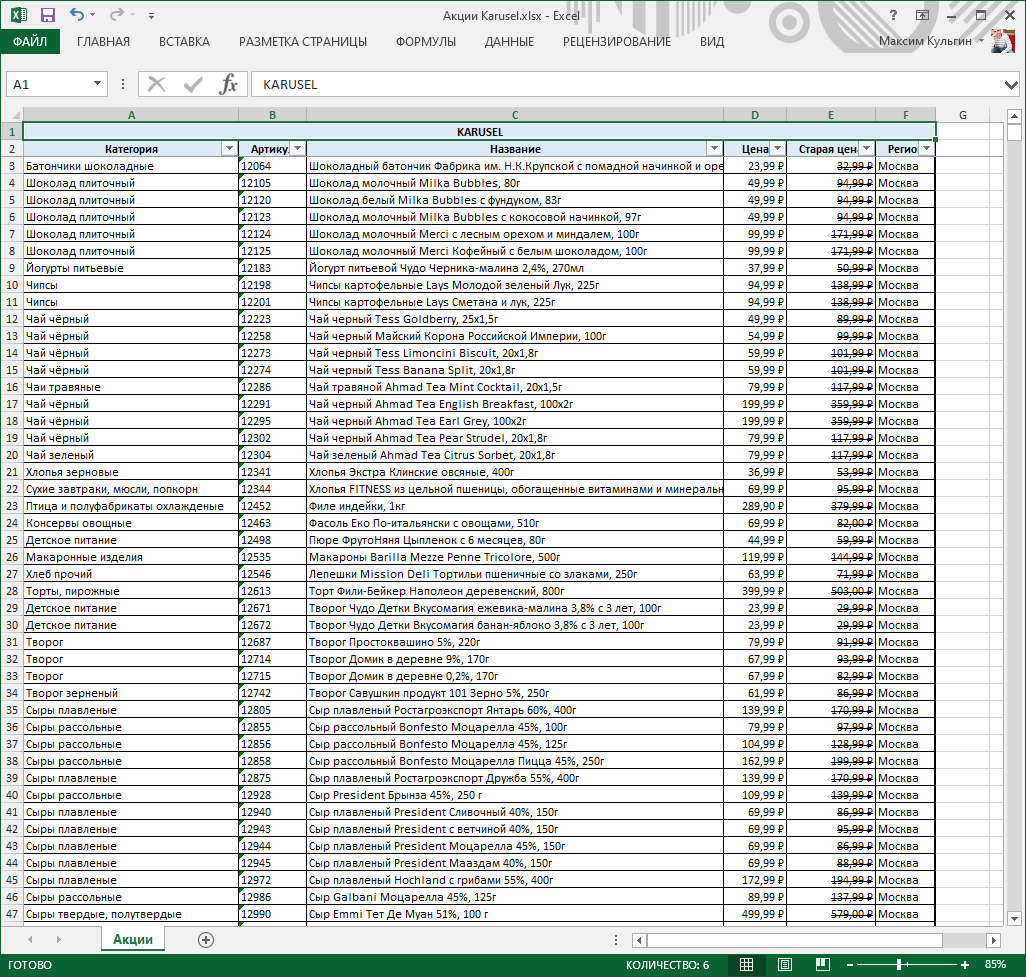The width and height of the screenshot is (1026, 977).
Task: Save the workbook with the floppy disk icon
Action: point(48,14)
